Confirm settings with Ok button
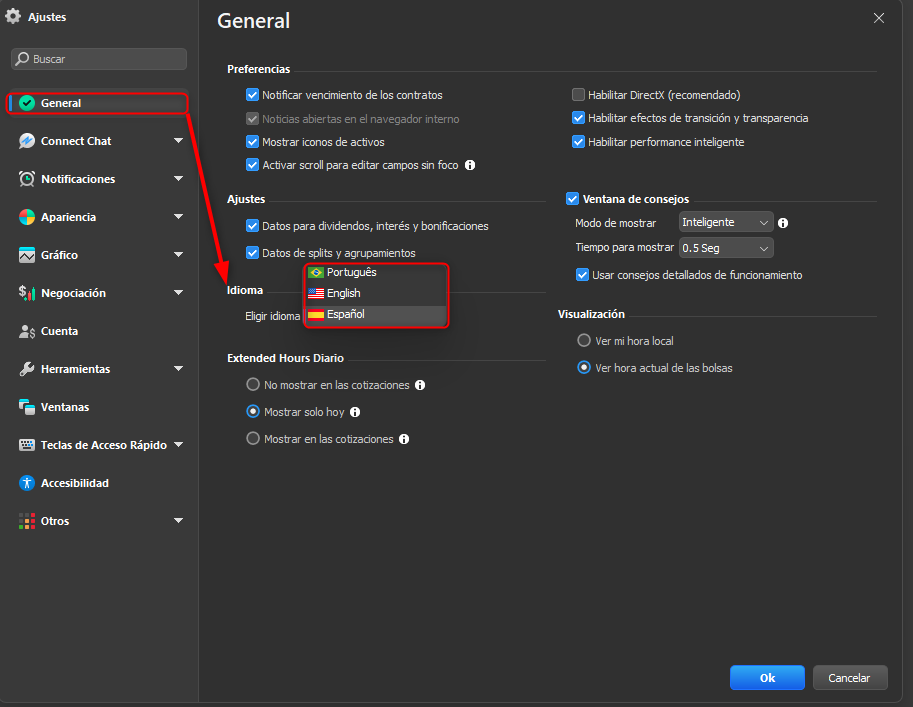Image resolution: width=913 pixels, height=707 pixels. (767, 678)
